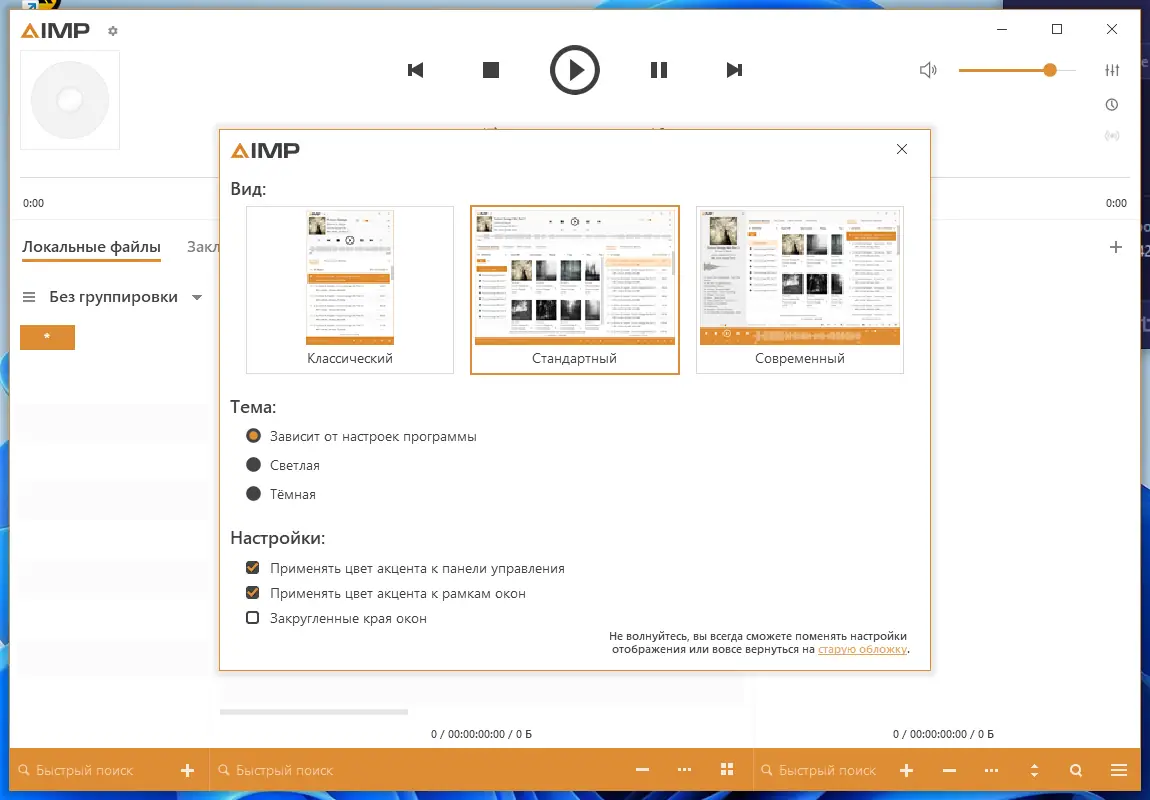Select the Классический view thumbnail
The width and height of the screenshot is (1150, 800).
[350, 290]
